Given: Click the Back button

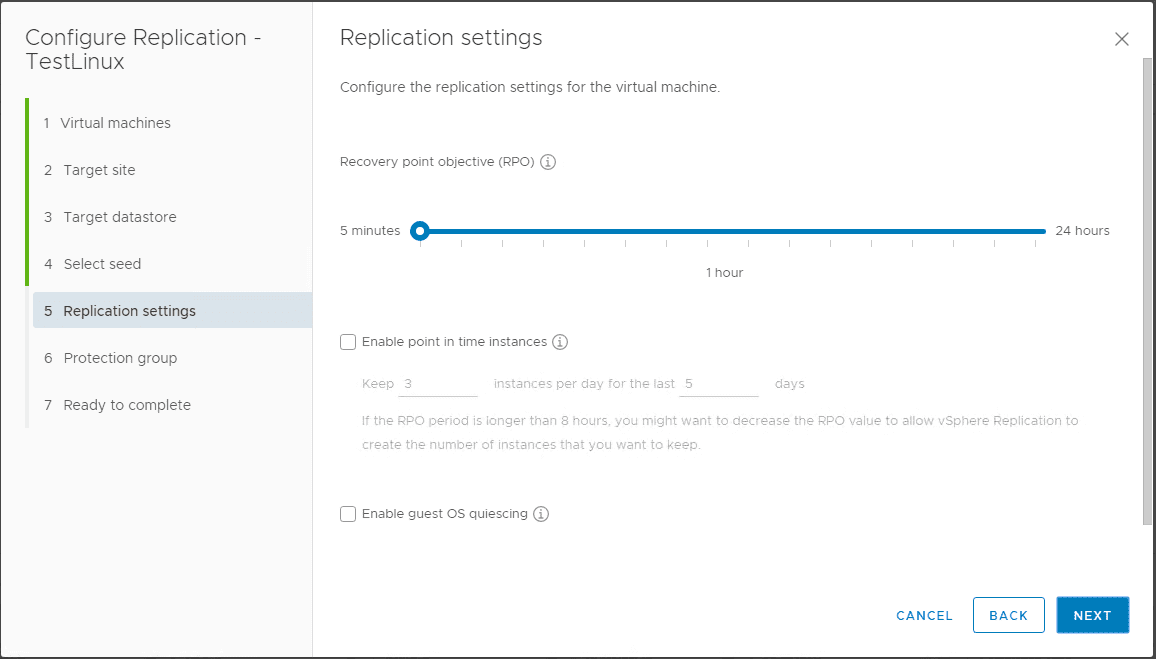Looking at the screenshot, I should click(1008, 615).
